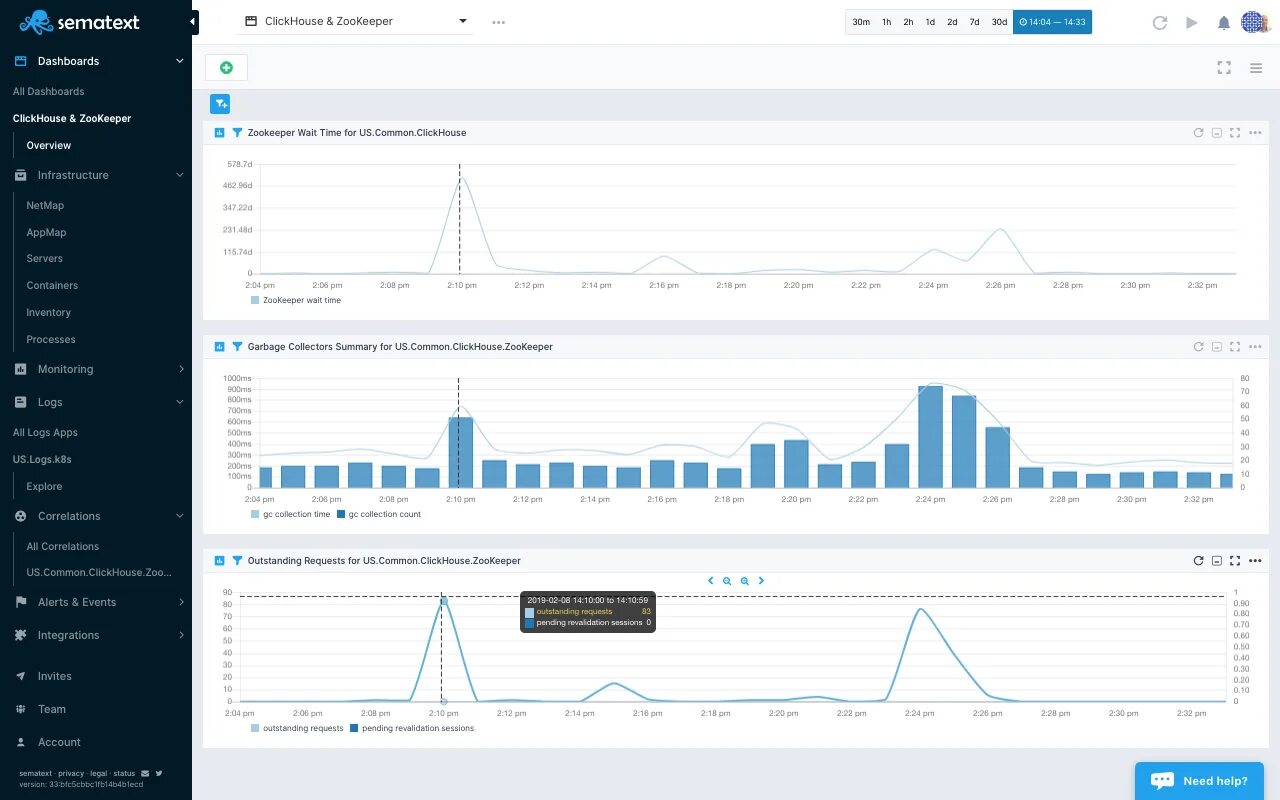Toggle gc collection count legend series
This screenshot has width=1280, height=800.
379,514
